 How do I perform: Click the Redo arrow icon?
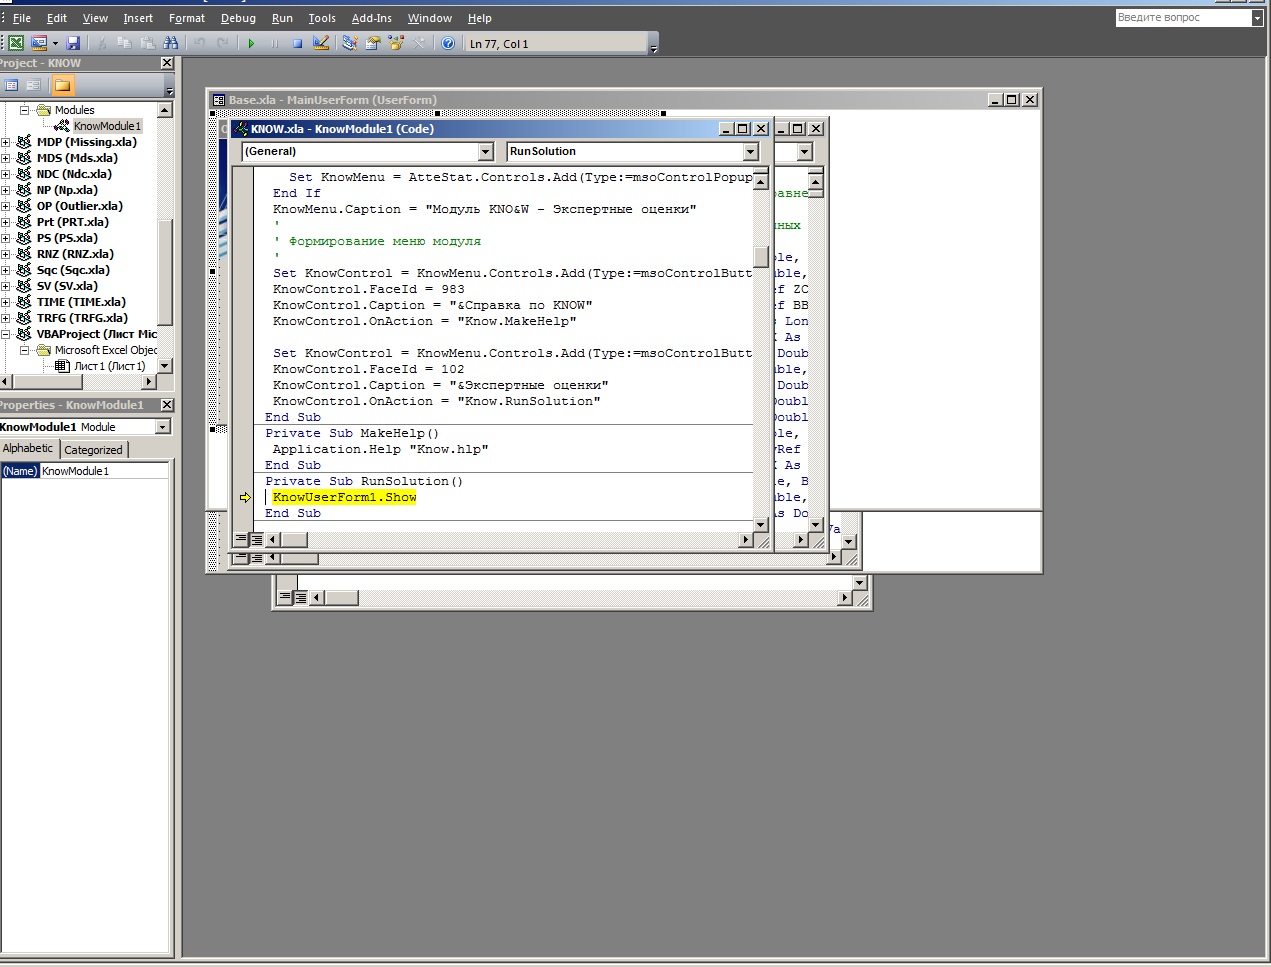pyautogui.click(x=222, y=43)
